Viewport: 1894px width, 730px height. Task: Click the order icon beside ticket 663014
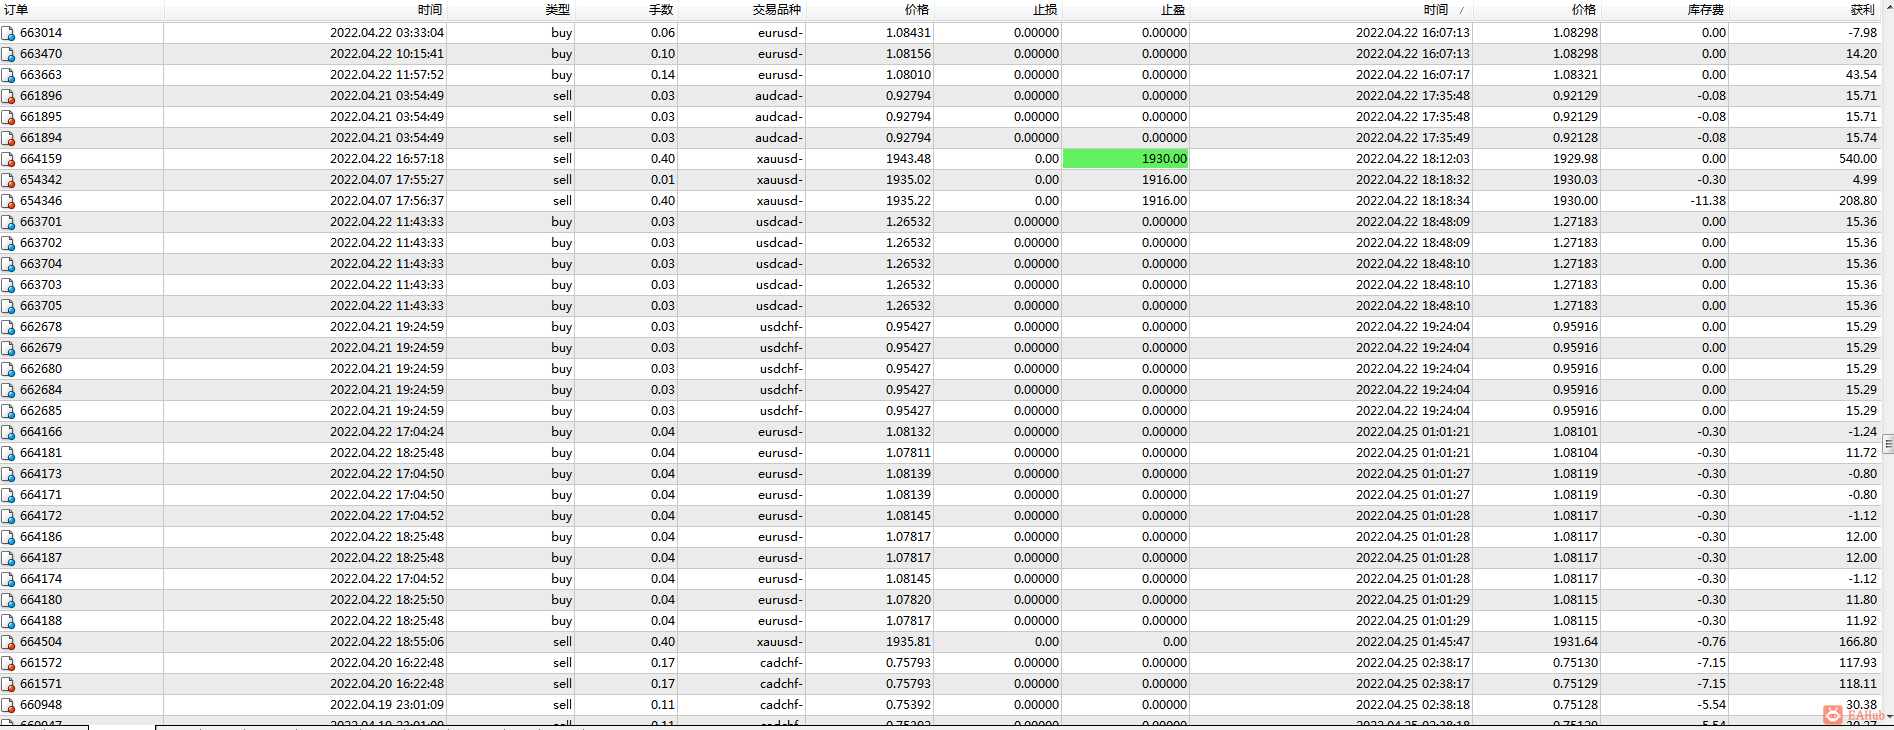click(x=8, y=33)
